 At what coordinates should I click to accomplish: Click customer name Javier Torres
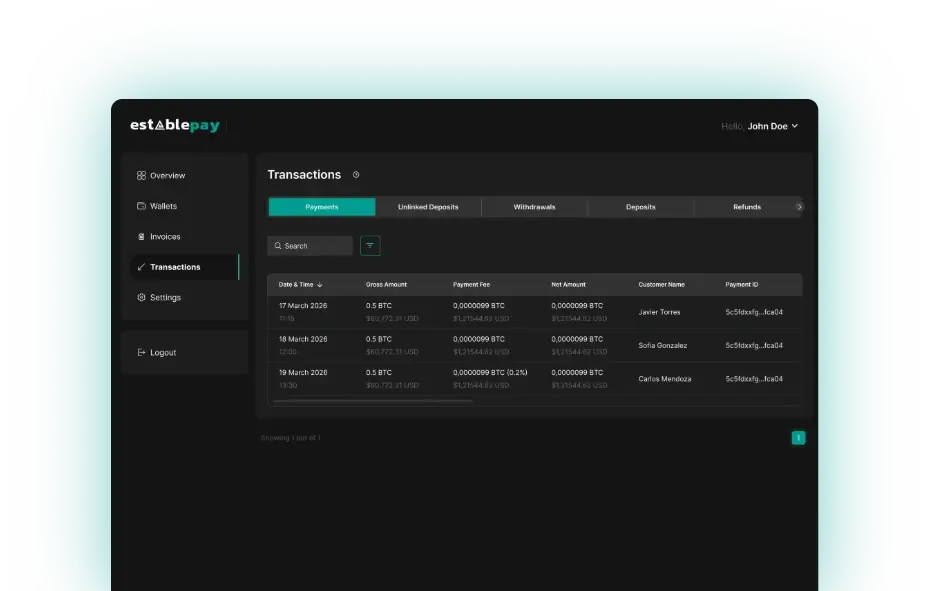[x=659, y=312]
